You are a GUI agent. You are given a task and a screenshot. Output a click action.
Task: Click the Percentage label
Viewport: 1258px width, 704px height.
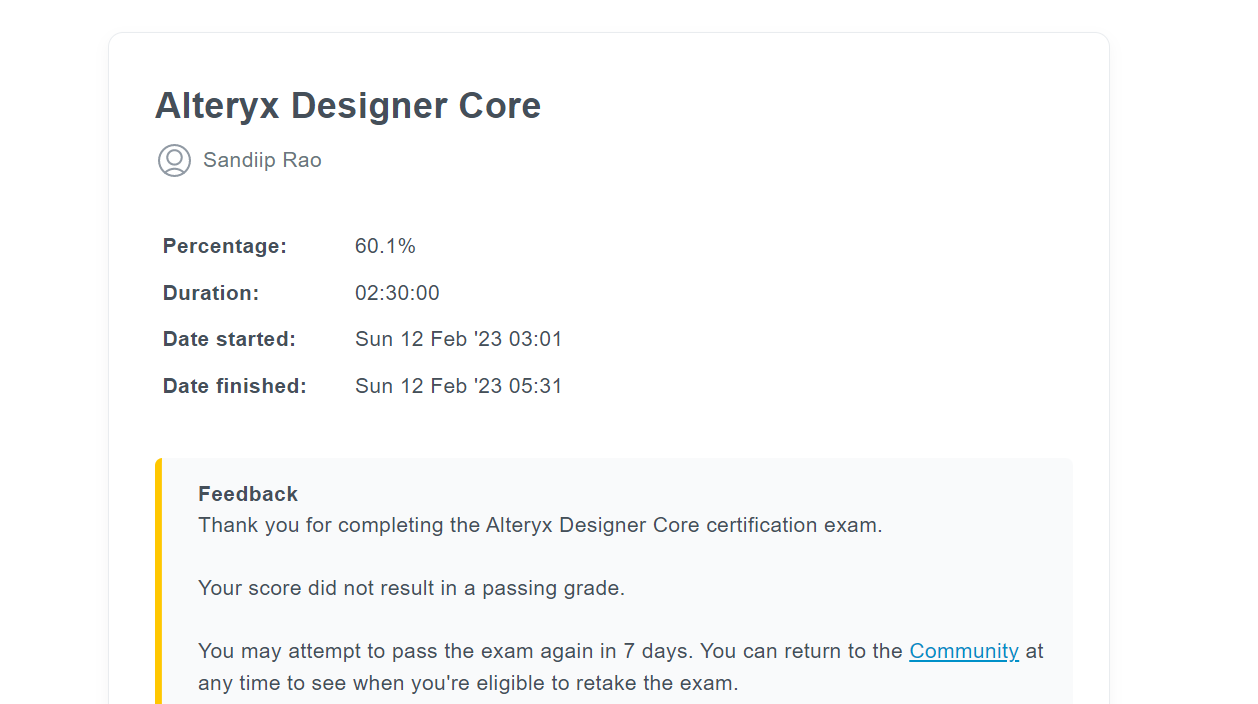point(224,246)
